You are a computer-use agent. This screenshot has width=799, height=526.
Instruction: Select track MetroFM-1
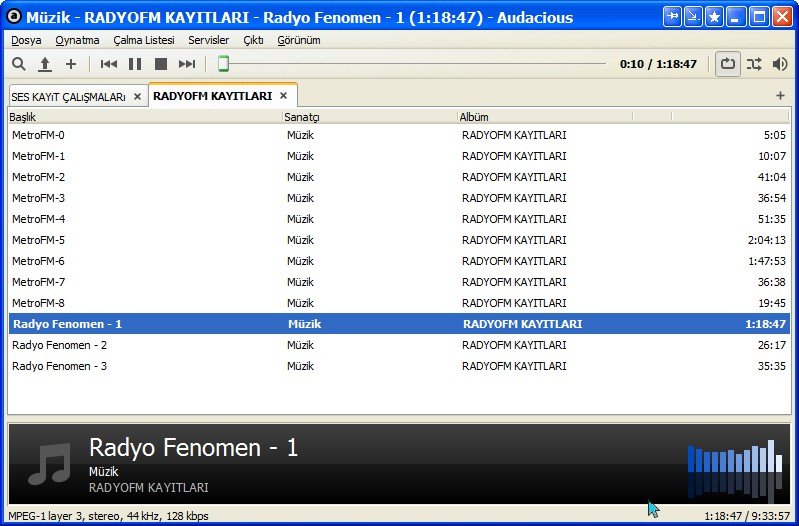399,156
